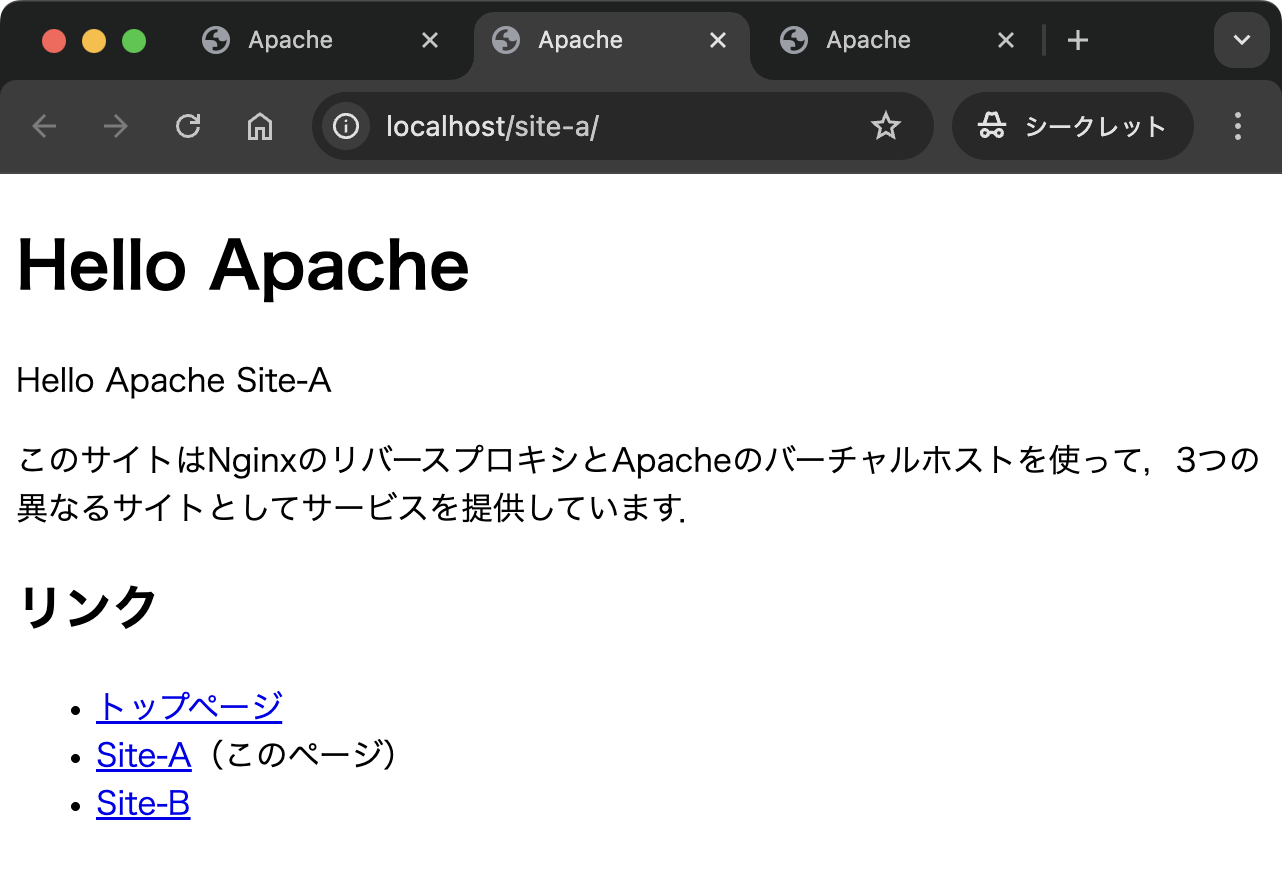1282x896 pixels.
Task: Open a new tab with plus icon
Action: [x=1077, y=40]
